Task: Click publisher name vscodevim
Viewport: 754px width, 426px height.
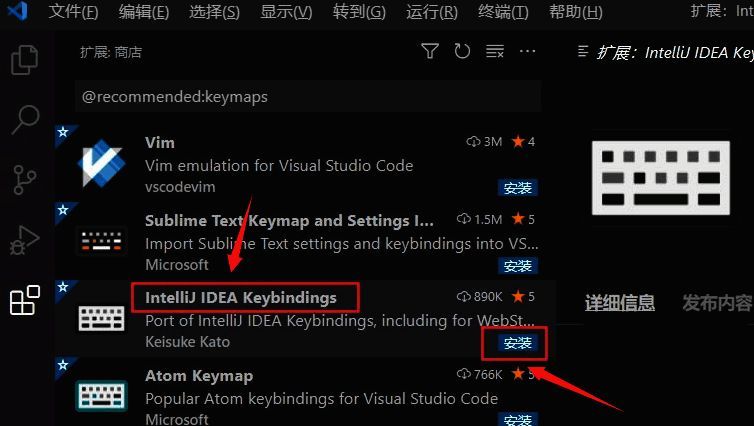Action: (x=180, y=187)
